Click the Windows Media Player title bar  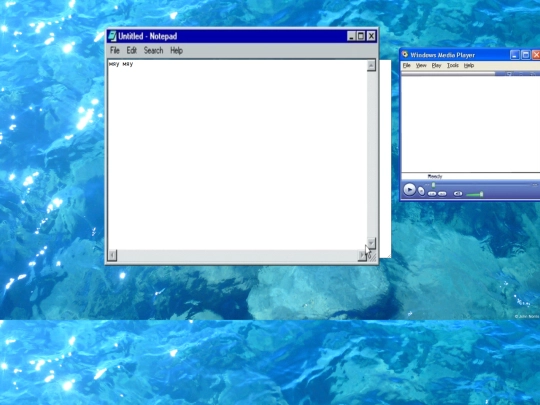point(470,55)
